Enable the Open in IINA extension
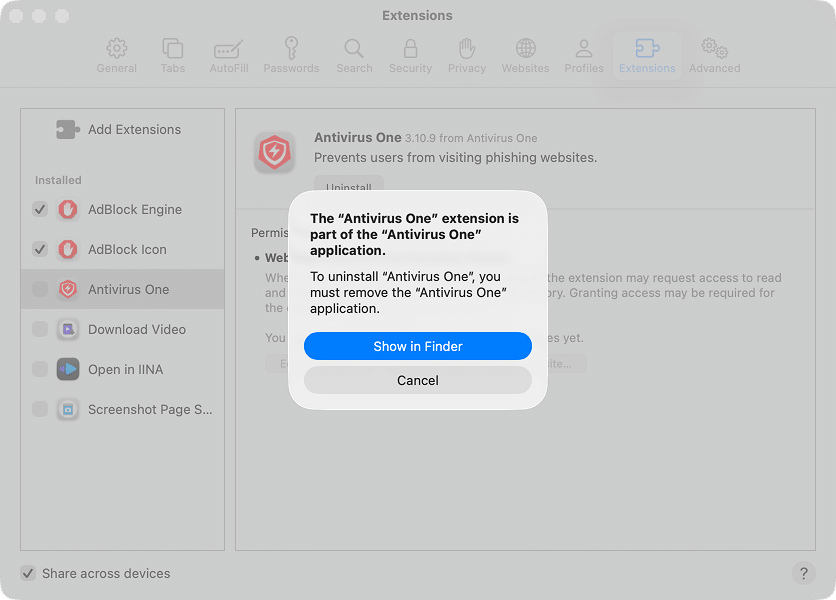The width and height of the screenshot is (836, 600). coord(40,369)
